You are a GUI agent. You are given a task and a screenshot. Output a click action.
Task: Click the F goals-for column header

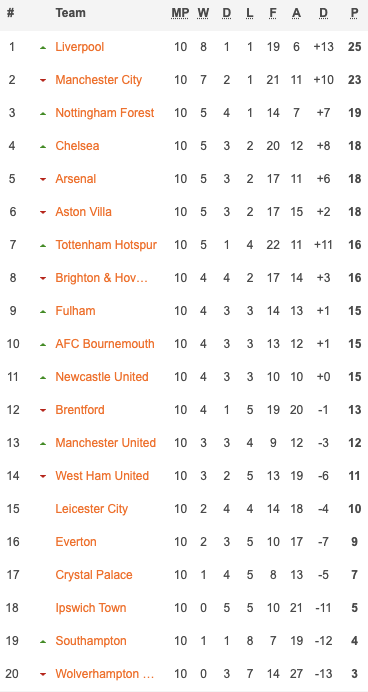pyautogui.click(x=273, y=13)
